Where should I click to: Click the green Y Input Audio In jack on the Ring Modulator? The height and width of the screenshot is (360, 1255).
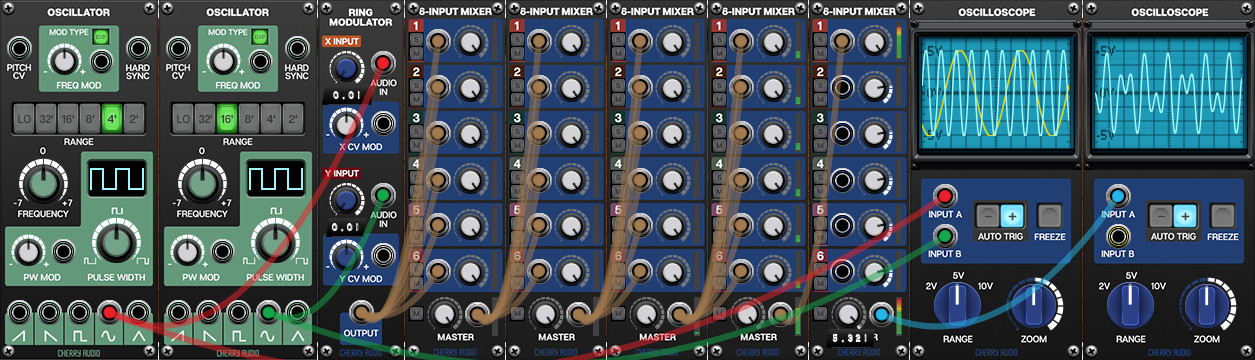tap(382, 194)
